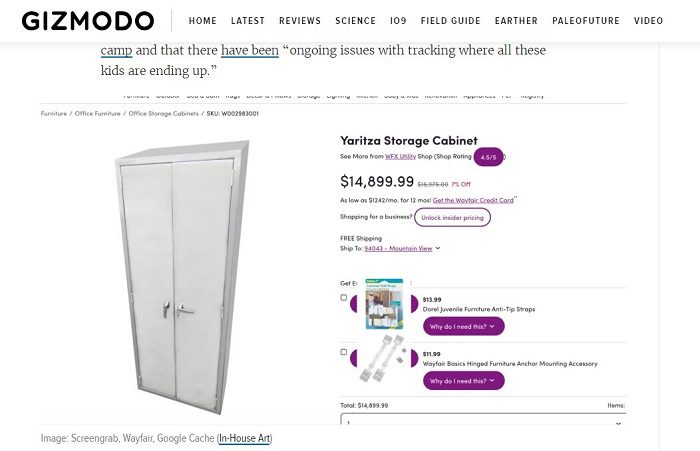The width and height of the screenshot is (700, 451).
Task: Click the anti-tip straps product image
Action: [x=383, y=304]
